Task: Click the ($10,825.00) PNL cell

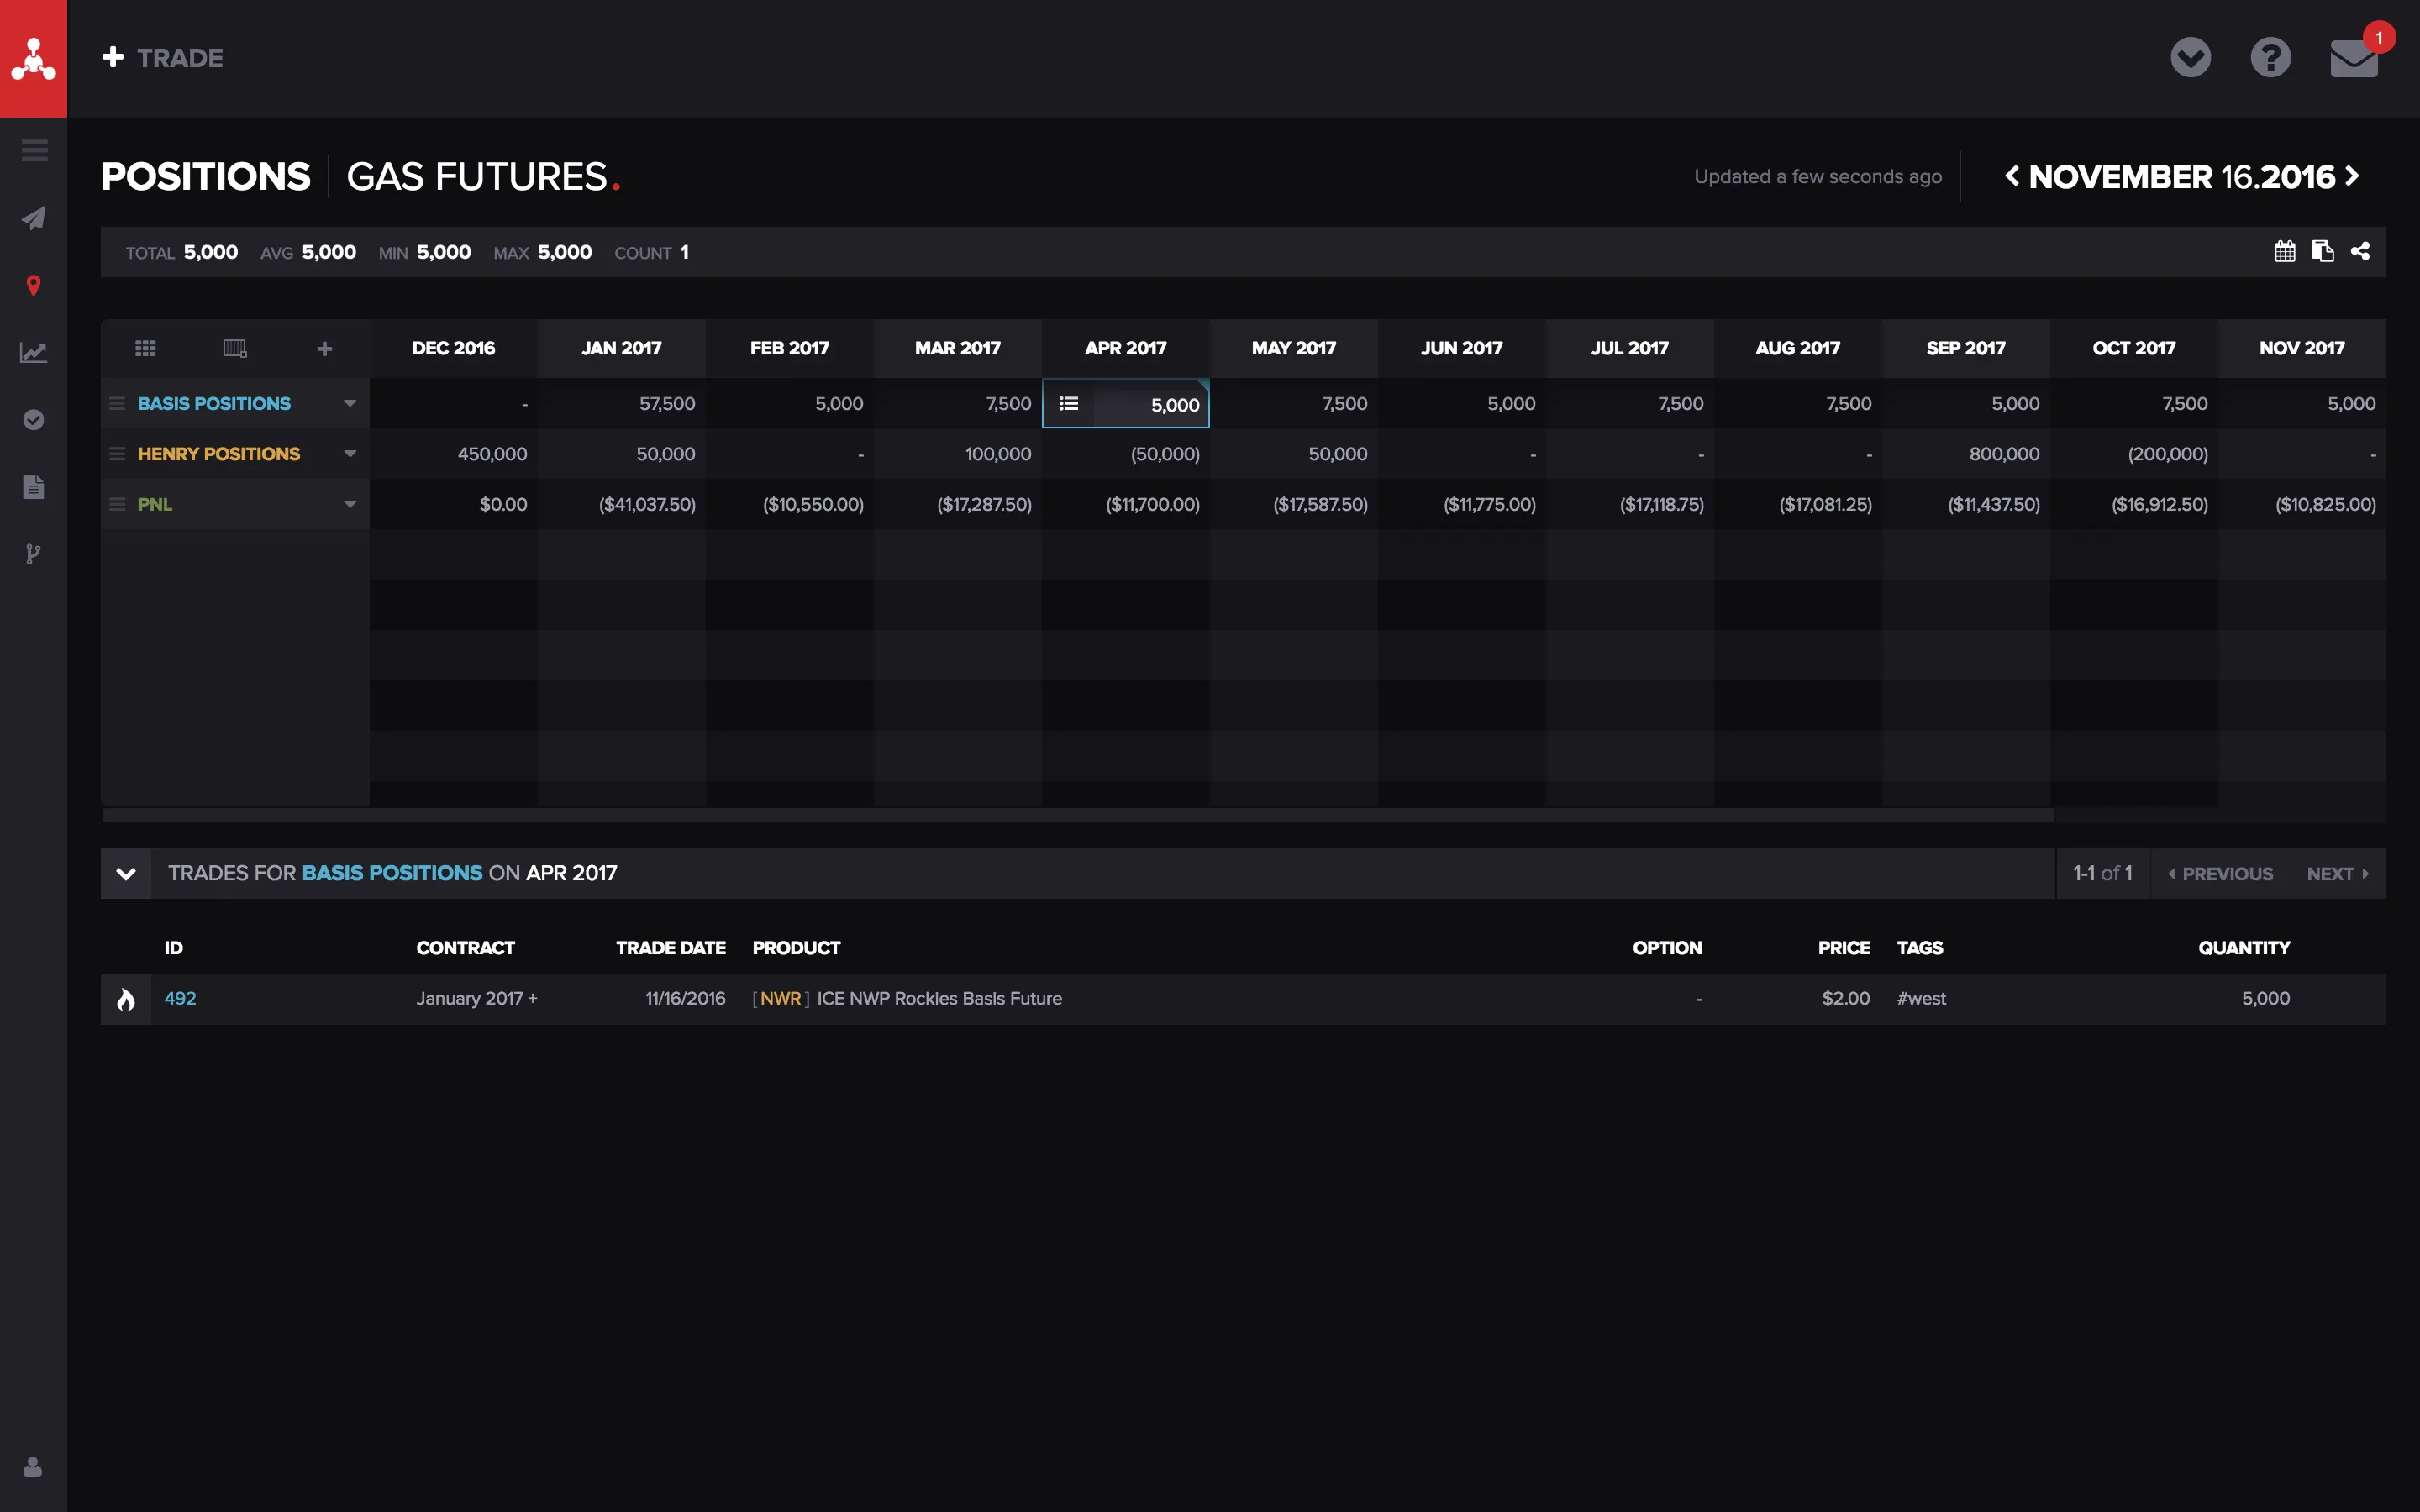Action: [2301, 504]
